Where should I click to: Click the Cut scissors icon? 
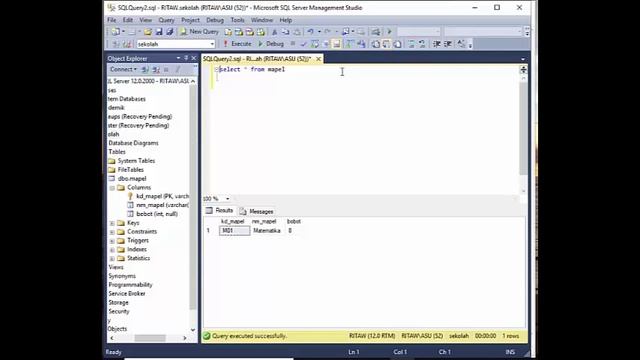coord(274,32)
